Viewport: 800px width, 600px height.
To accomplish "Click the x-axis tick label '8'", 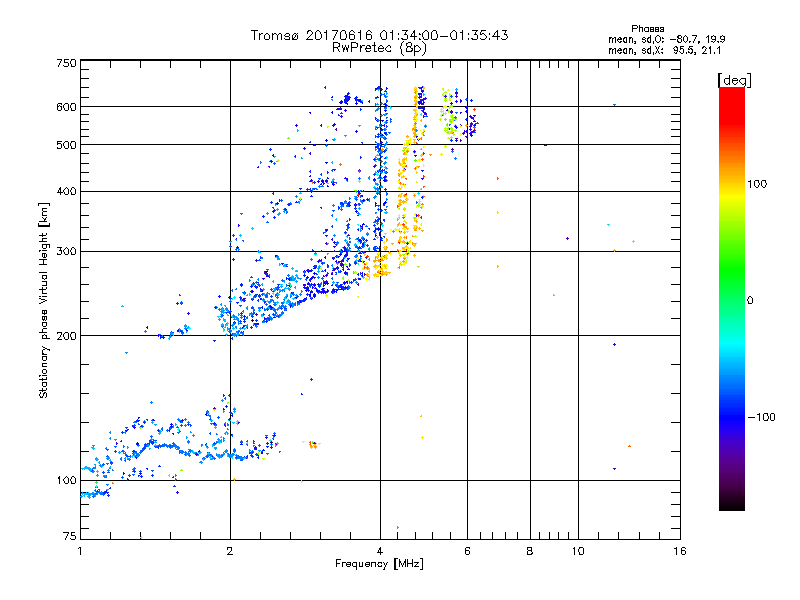I will pyautogui.click(x=530, y=551).
